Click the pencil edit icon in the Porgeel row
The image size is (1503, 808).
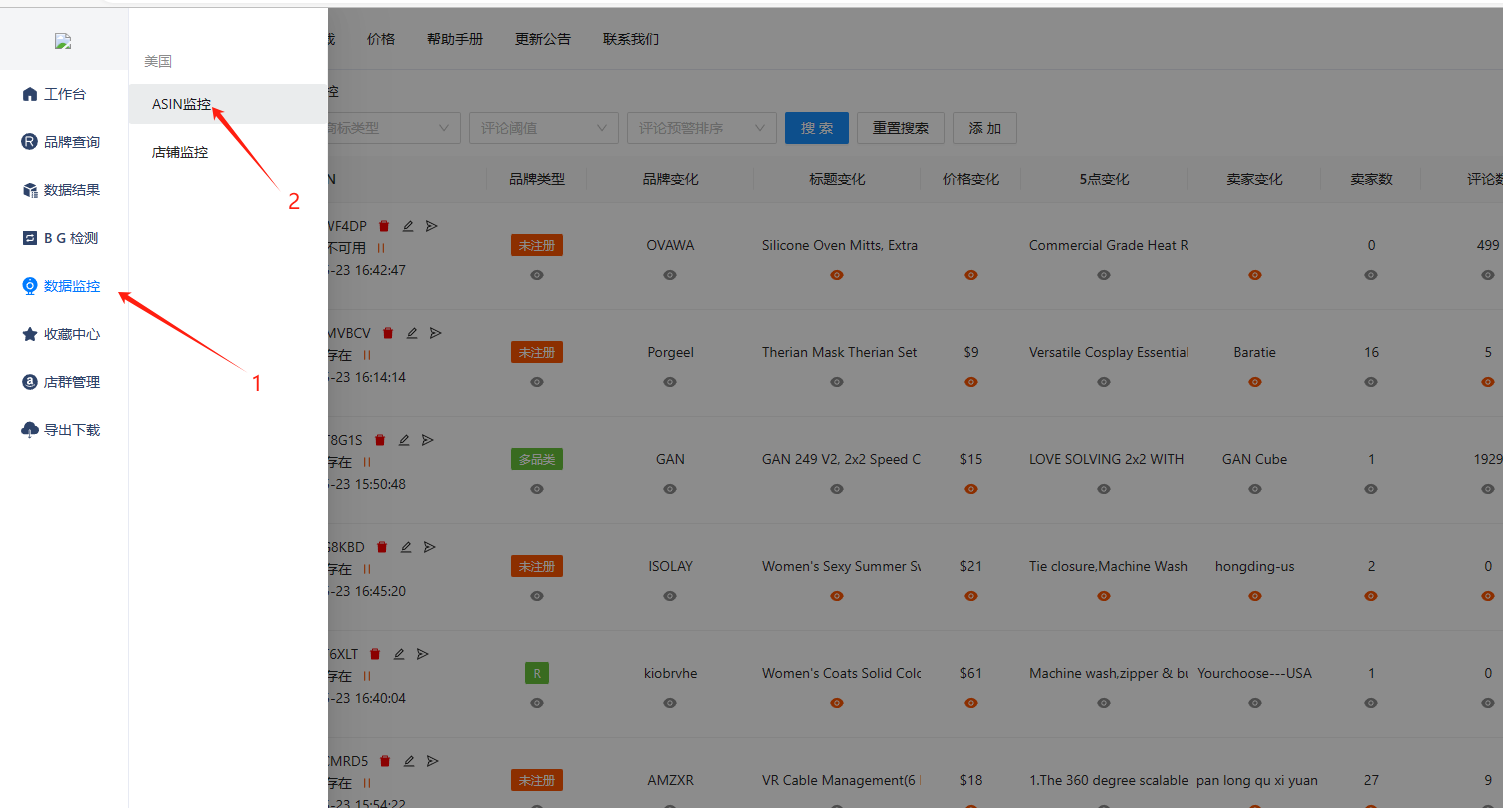tap(411, 333)
